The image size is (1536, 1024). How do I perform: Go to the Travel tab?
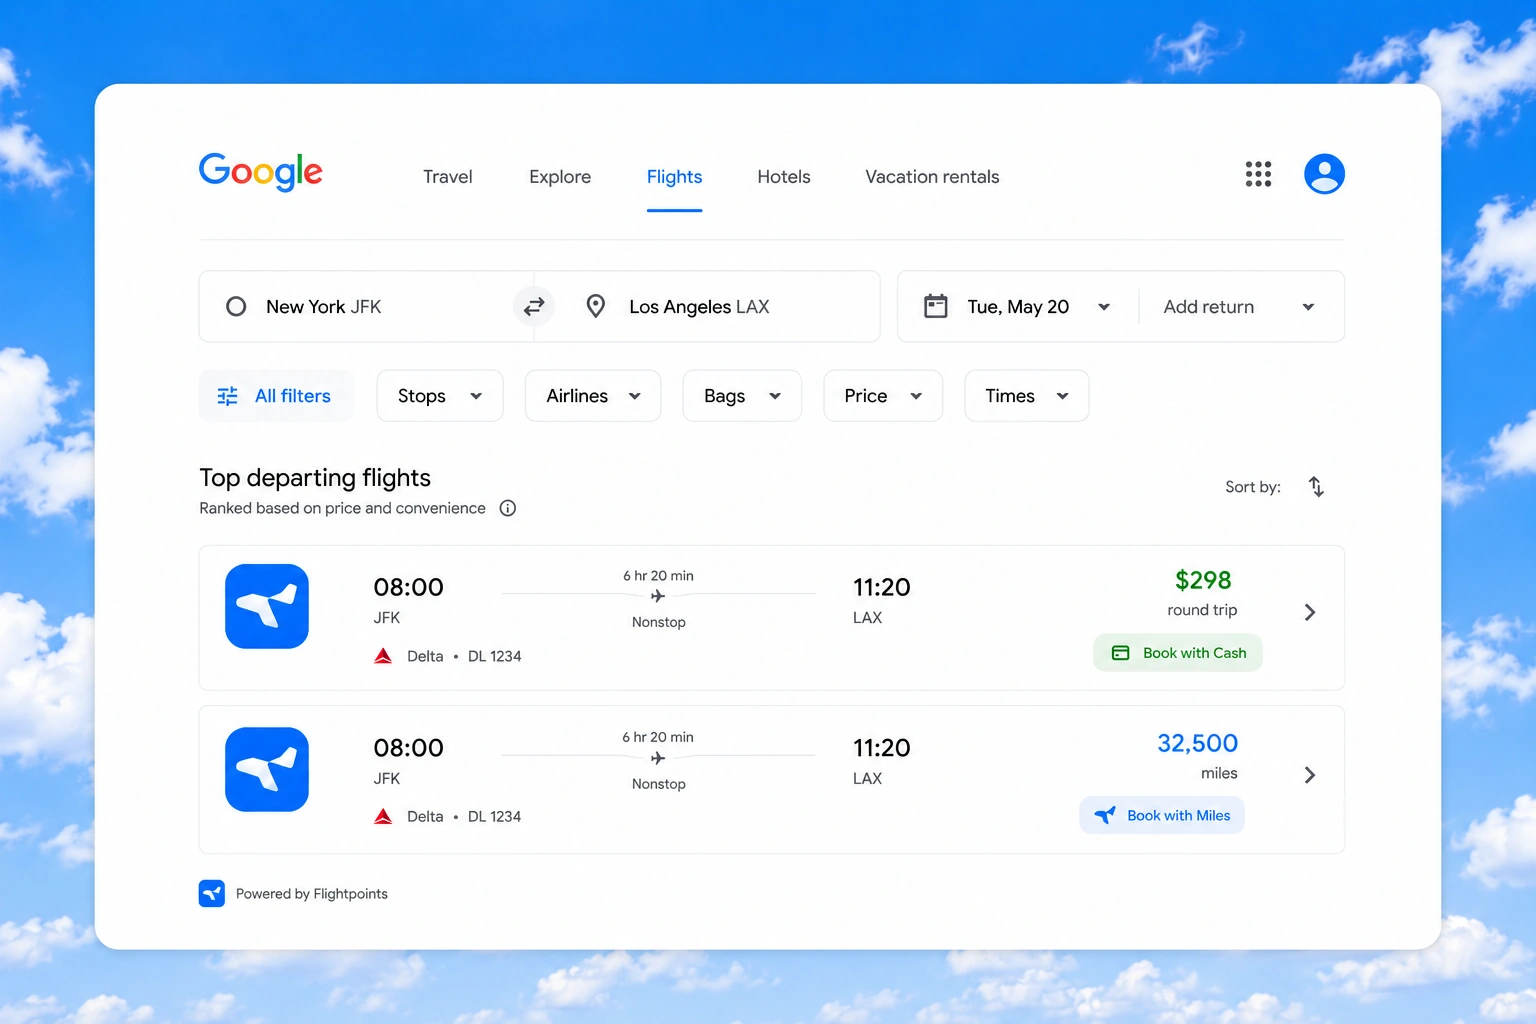click(447, 177)
